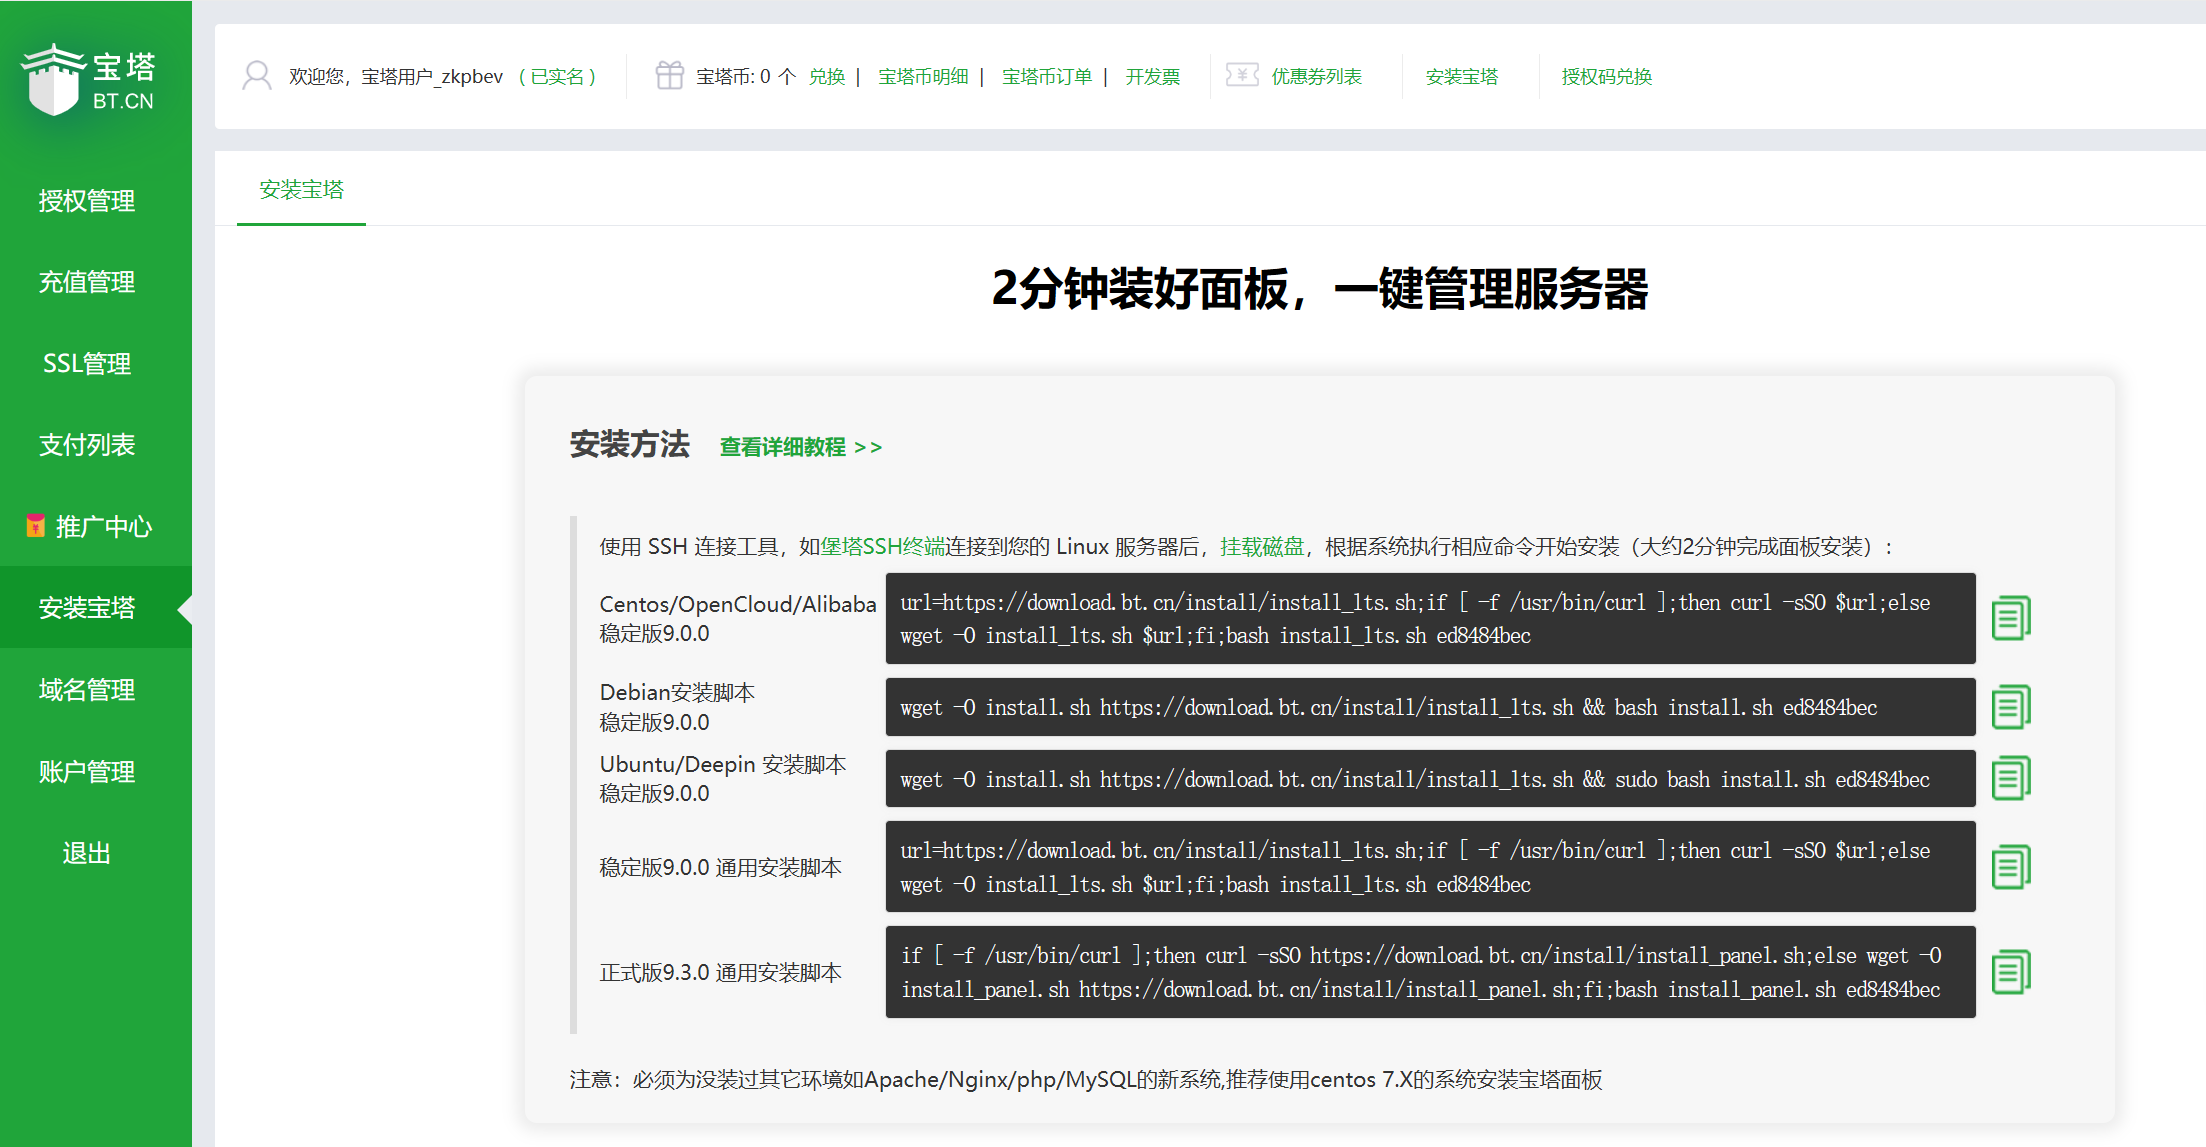Click 优惠券列表 in the top bar
This screenshot has height=1147, width=2206.
[x=1316, y=77]
